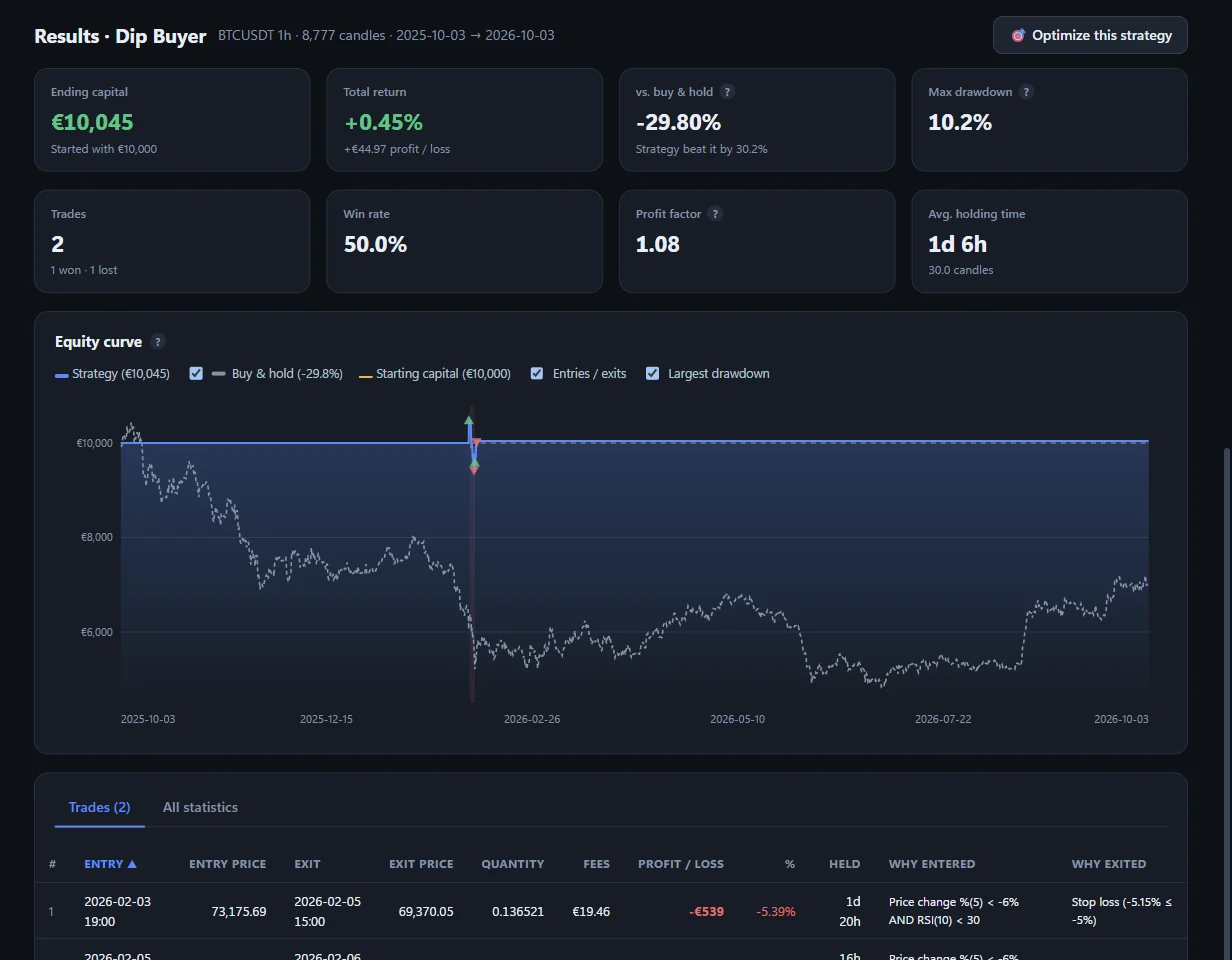The height and width of the screenshot is (960, 1232).
Task: Click the -5.39% cell in trade 1
Action: coord(776,911)
